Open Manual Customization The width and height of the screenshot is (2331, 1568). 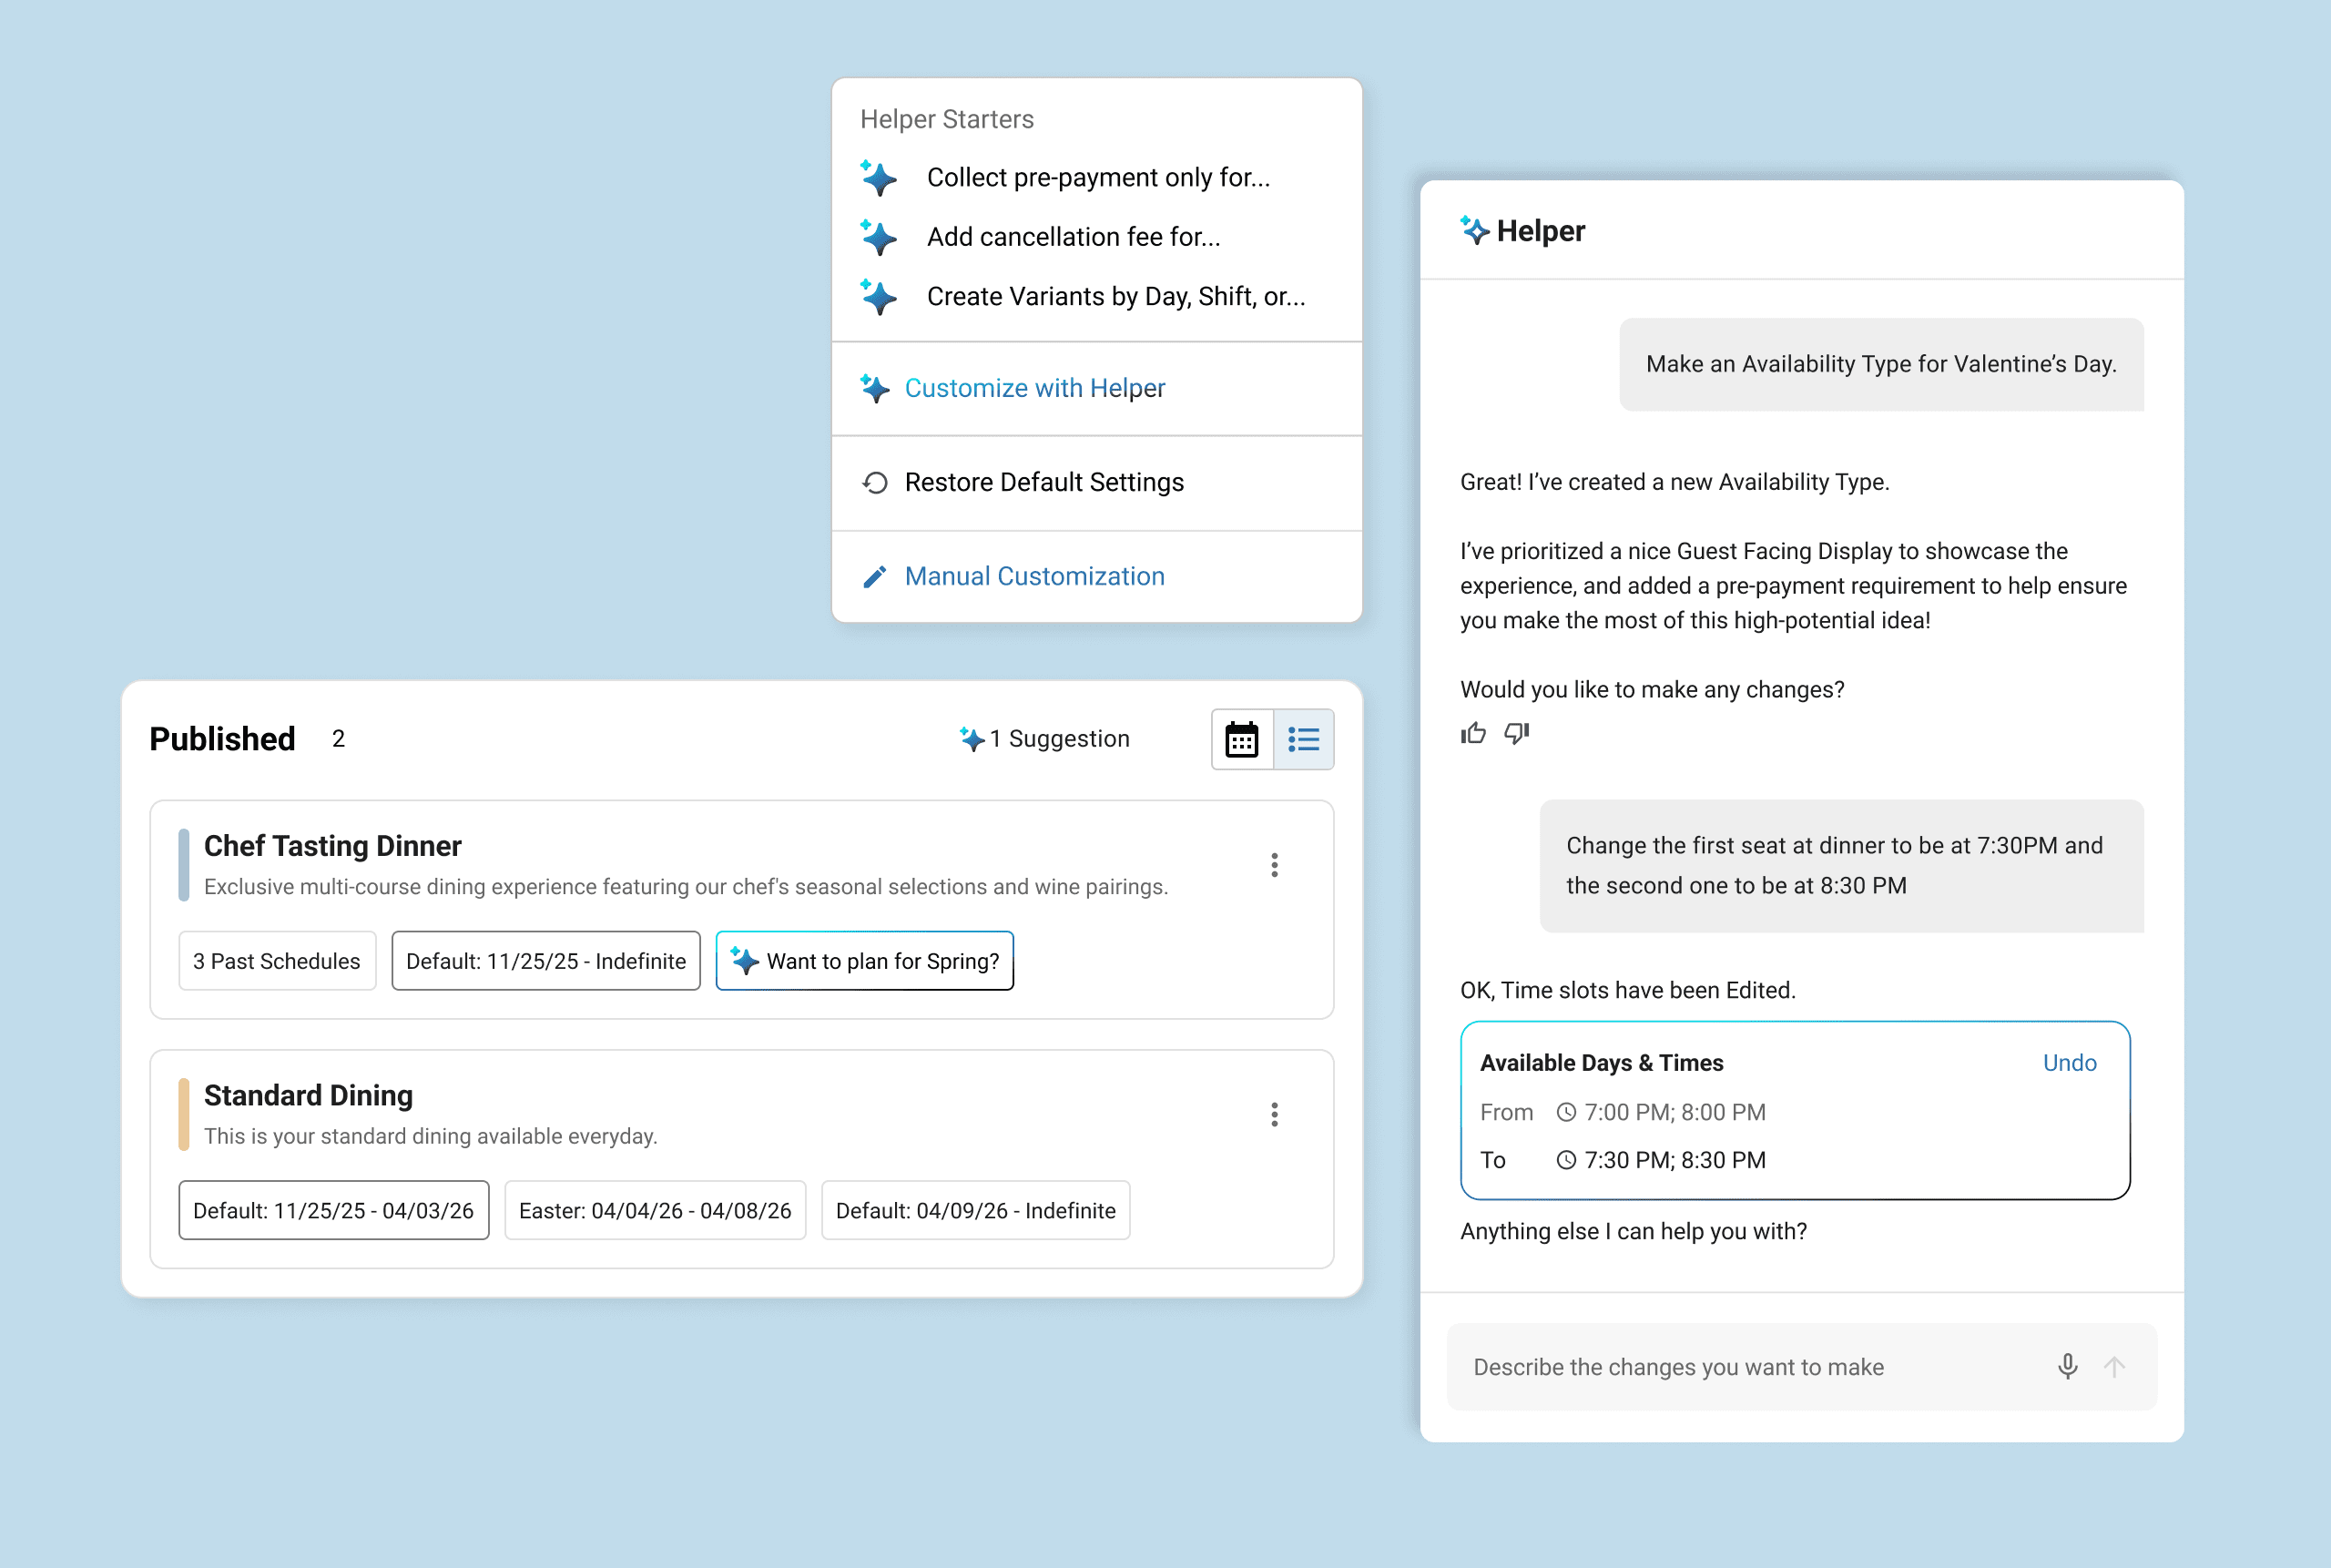pos(1034,576)
